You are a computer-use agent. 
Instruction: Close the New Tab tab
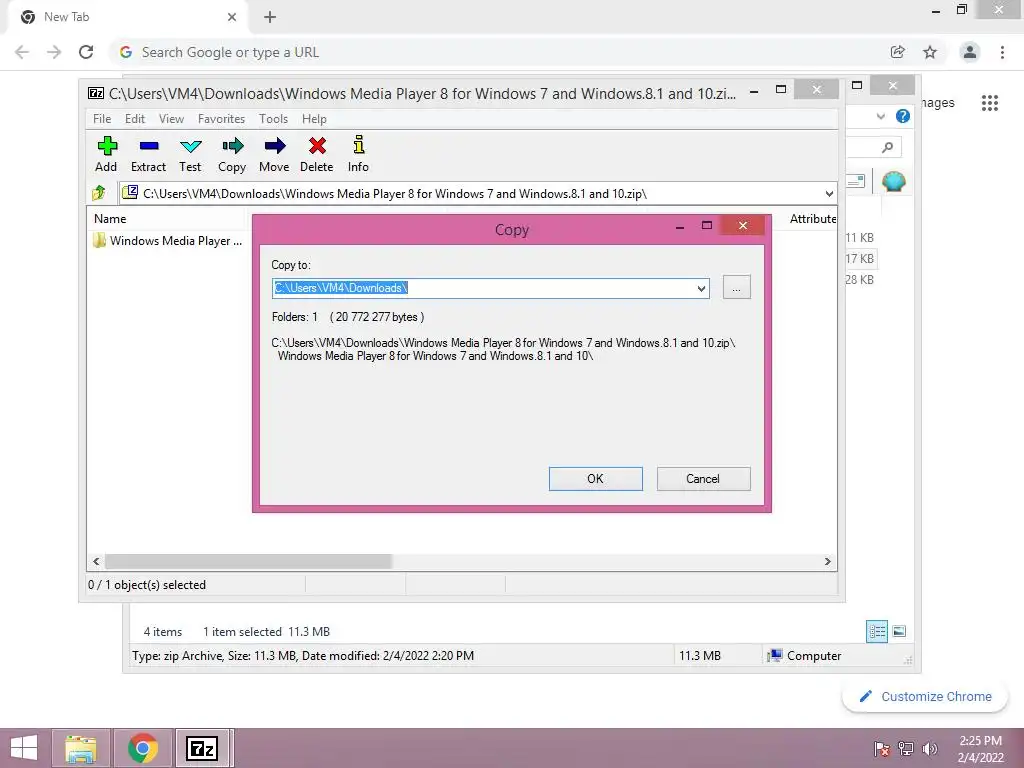click(232, 17)
